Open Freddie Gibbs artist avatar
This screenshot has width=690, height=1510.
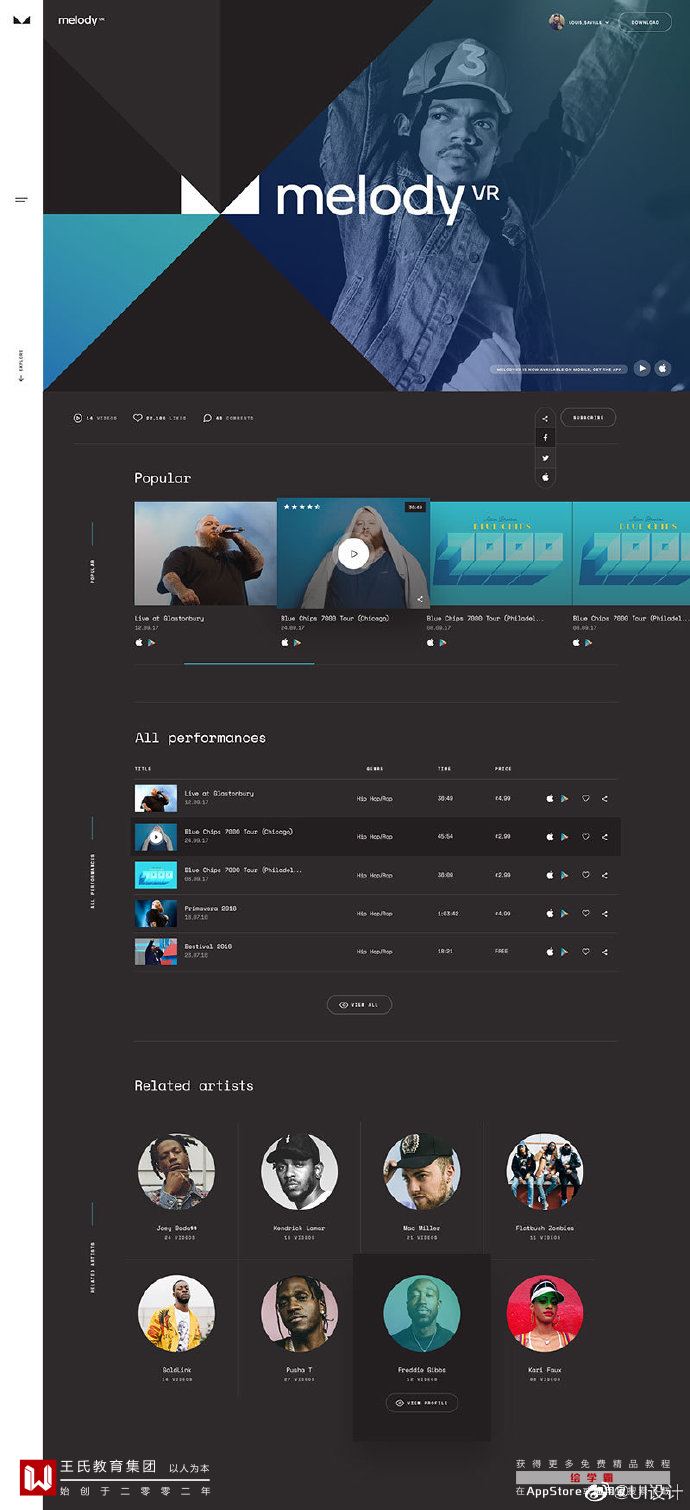pos(422,1314)
